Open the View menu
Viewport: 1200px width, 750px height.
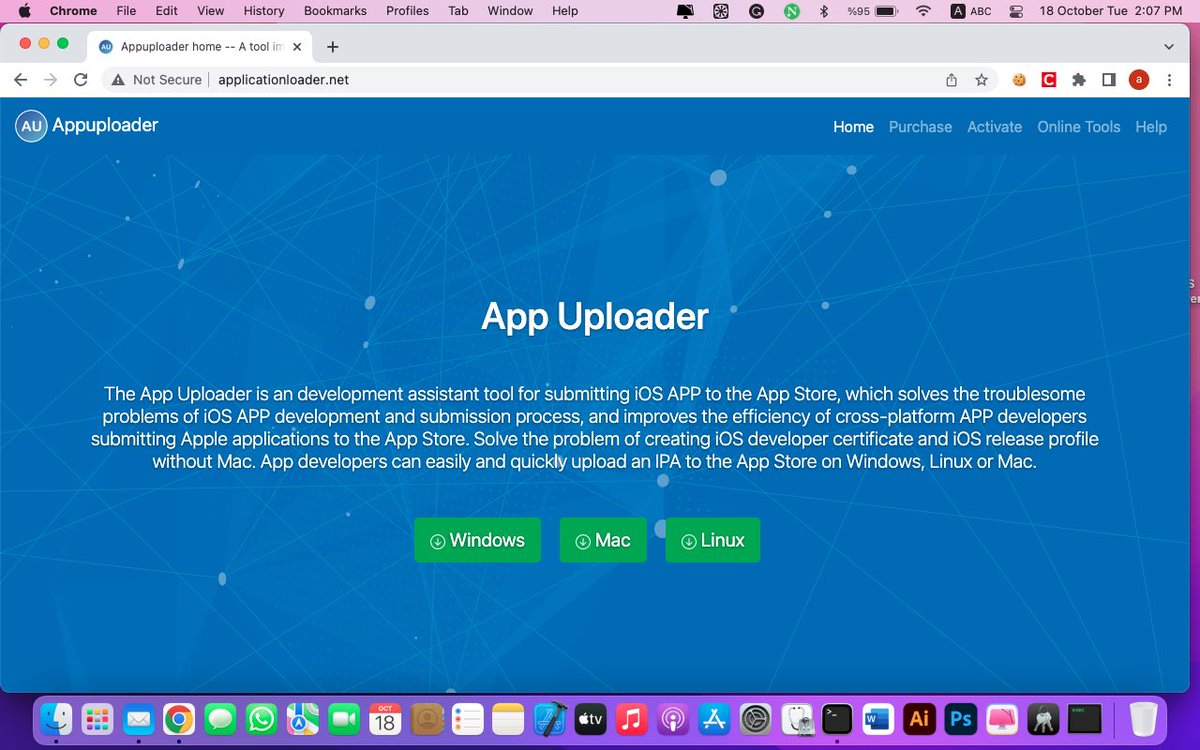click(x=210, y=11)
